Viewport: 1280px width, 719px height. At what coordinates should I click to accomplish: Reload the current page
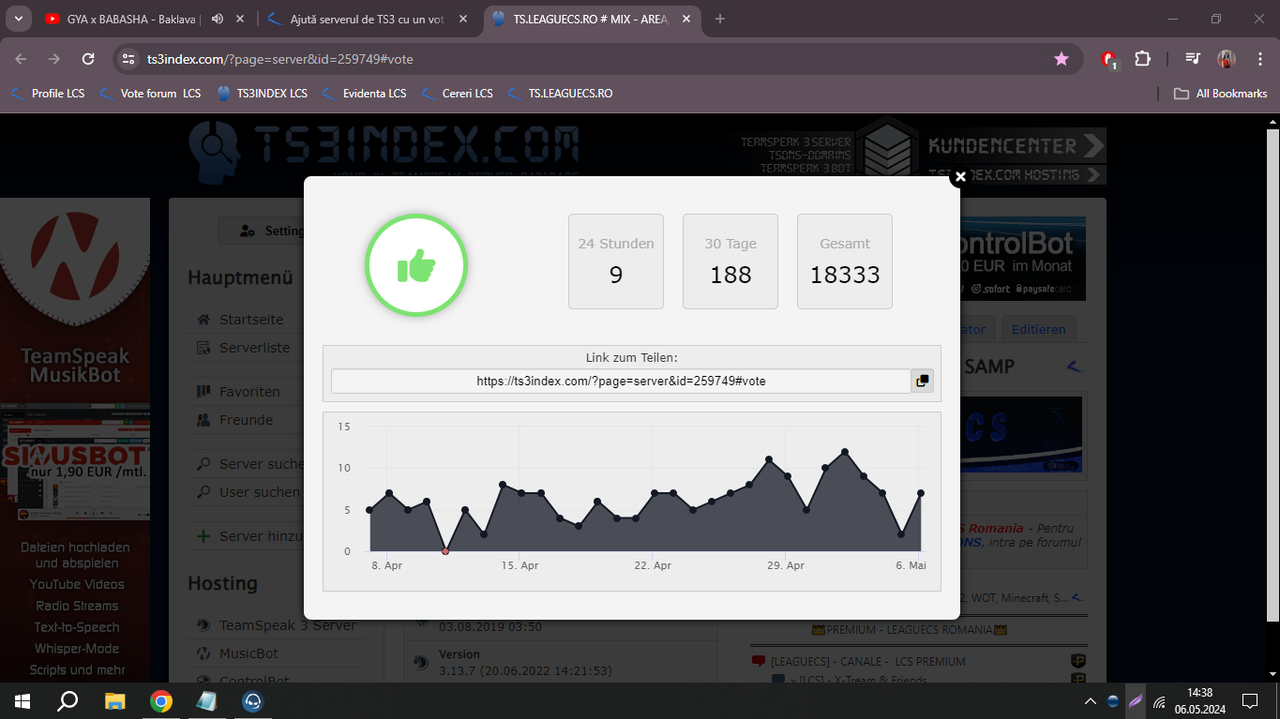(88, 59)
